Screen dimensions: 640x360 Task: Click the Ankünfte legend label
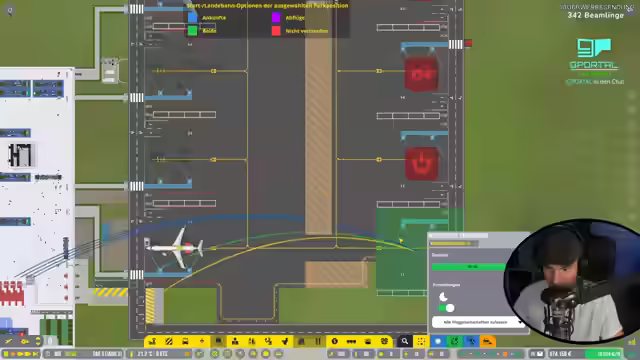click(x=214, y=18)
